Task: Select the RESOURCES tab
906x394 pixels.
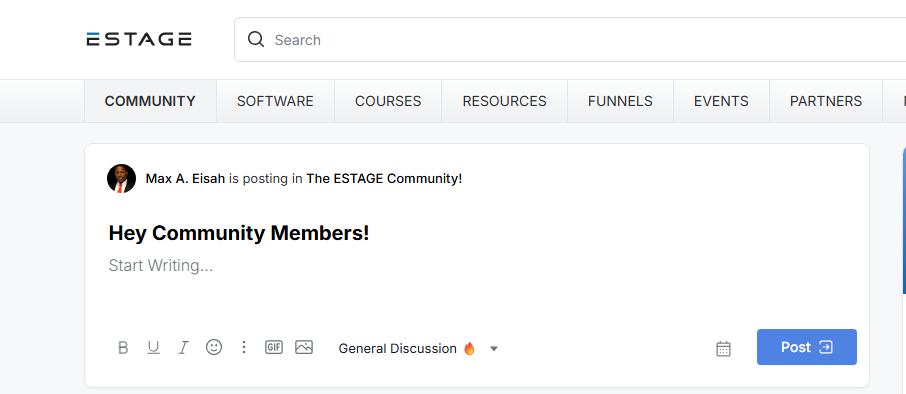Action: coord(504,101)
